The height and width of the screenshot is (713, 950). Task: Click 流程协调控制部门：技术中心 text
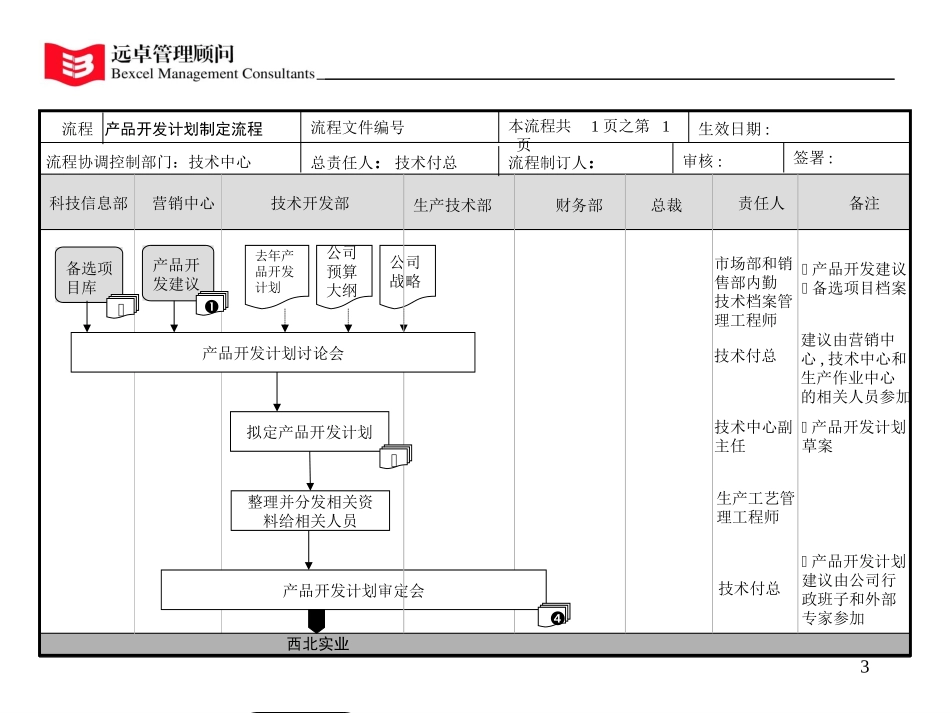[x=148, y=162]
